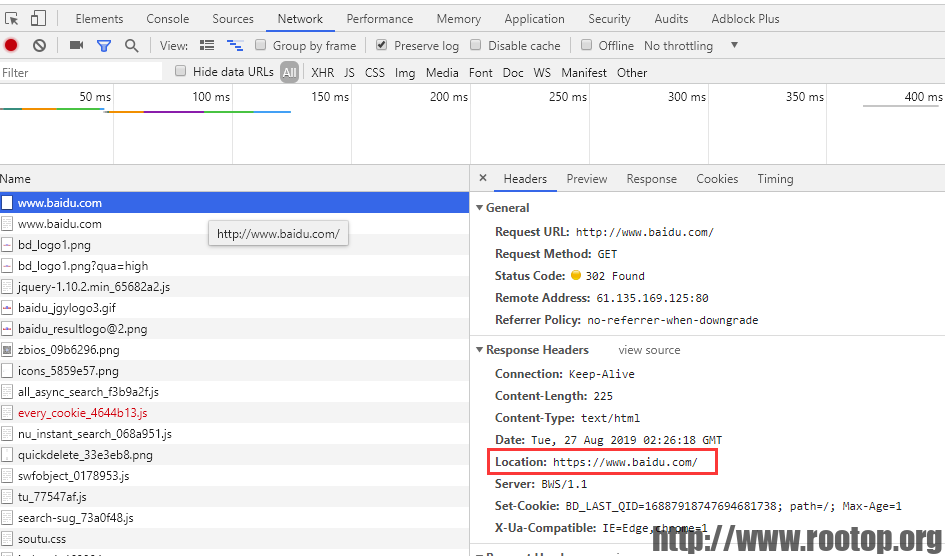Select the all_async_search_f3b9a2f.js request
Screen dimensions: 945x556
(x=234, y=392)
